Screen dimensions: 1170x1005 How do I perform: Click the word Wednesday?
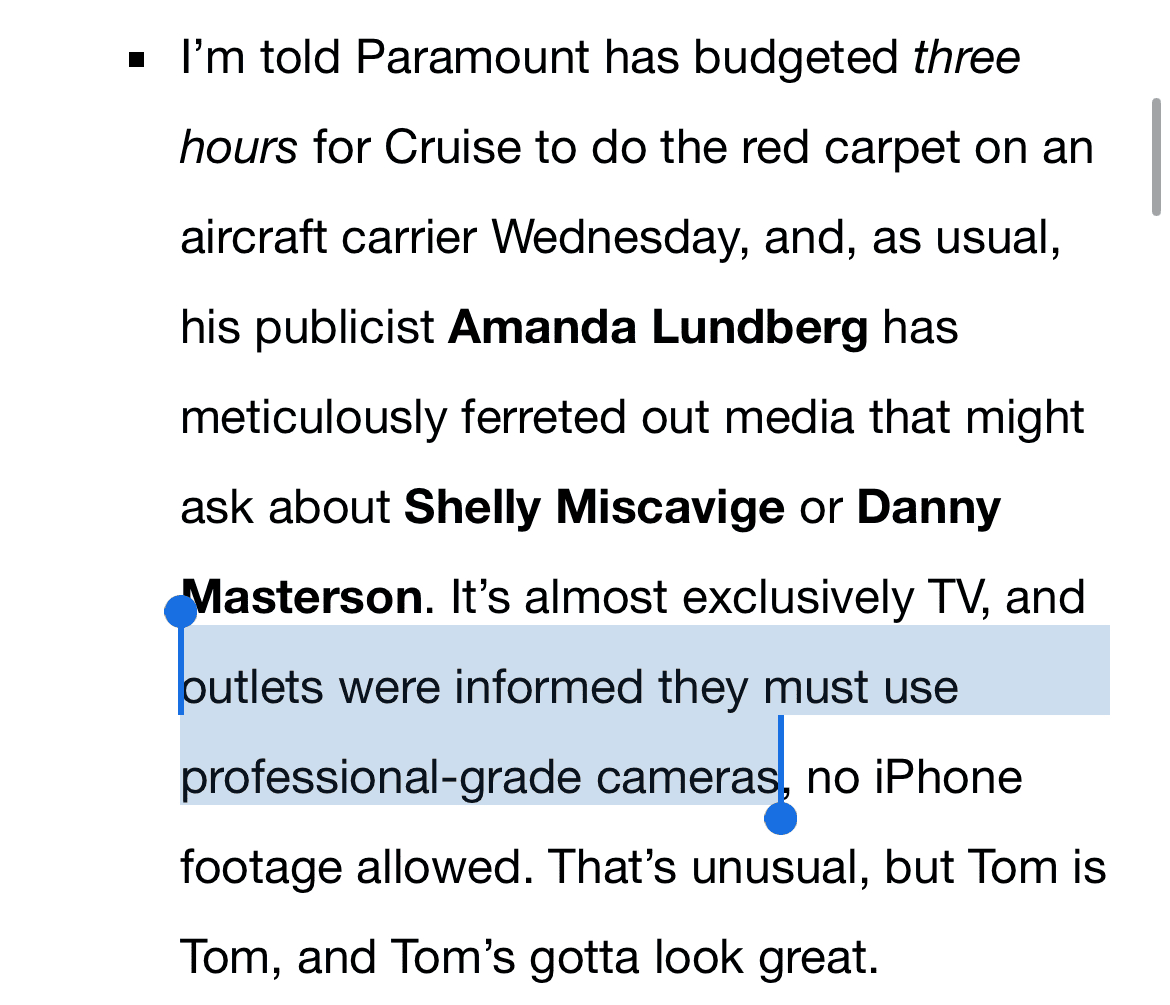click(x=622, y=238)
